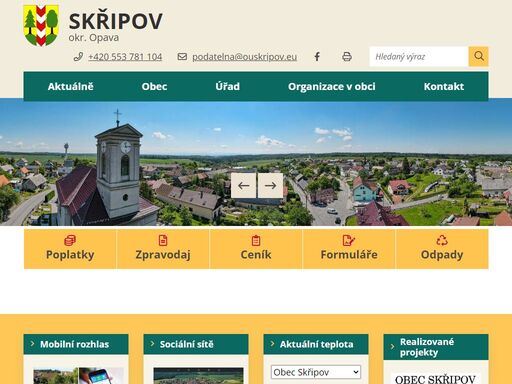Click the printer icon
Viewport: 512px width, 384px height.
[x=347, y=57]
